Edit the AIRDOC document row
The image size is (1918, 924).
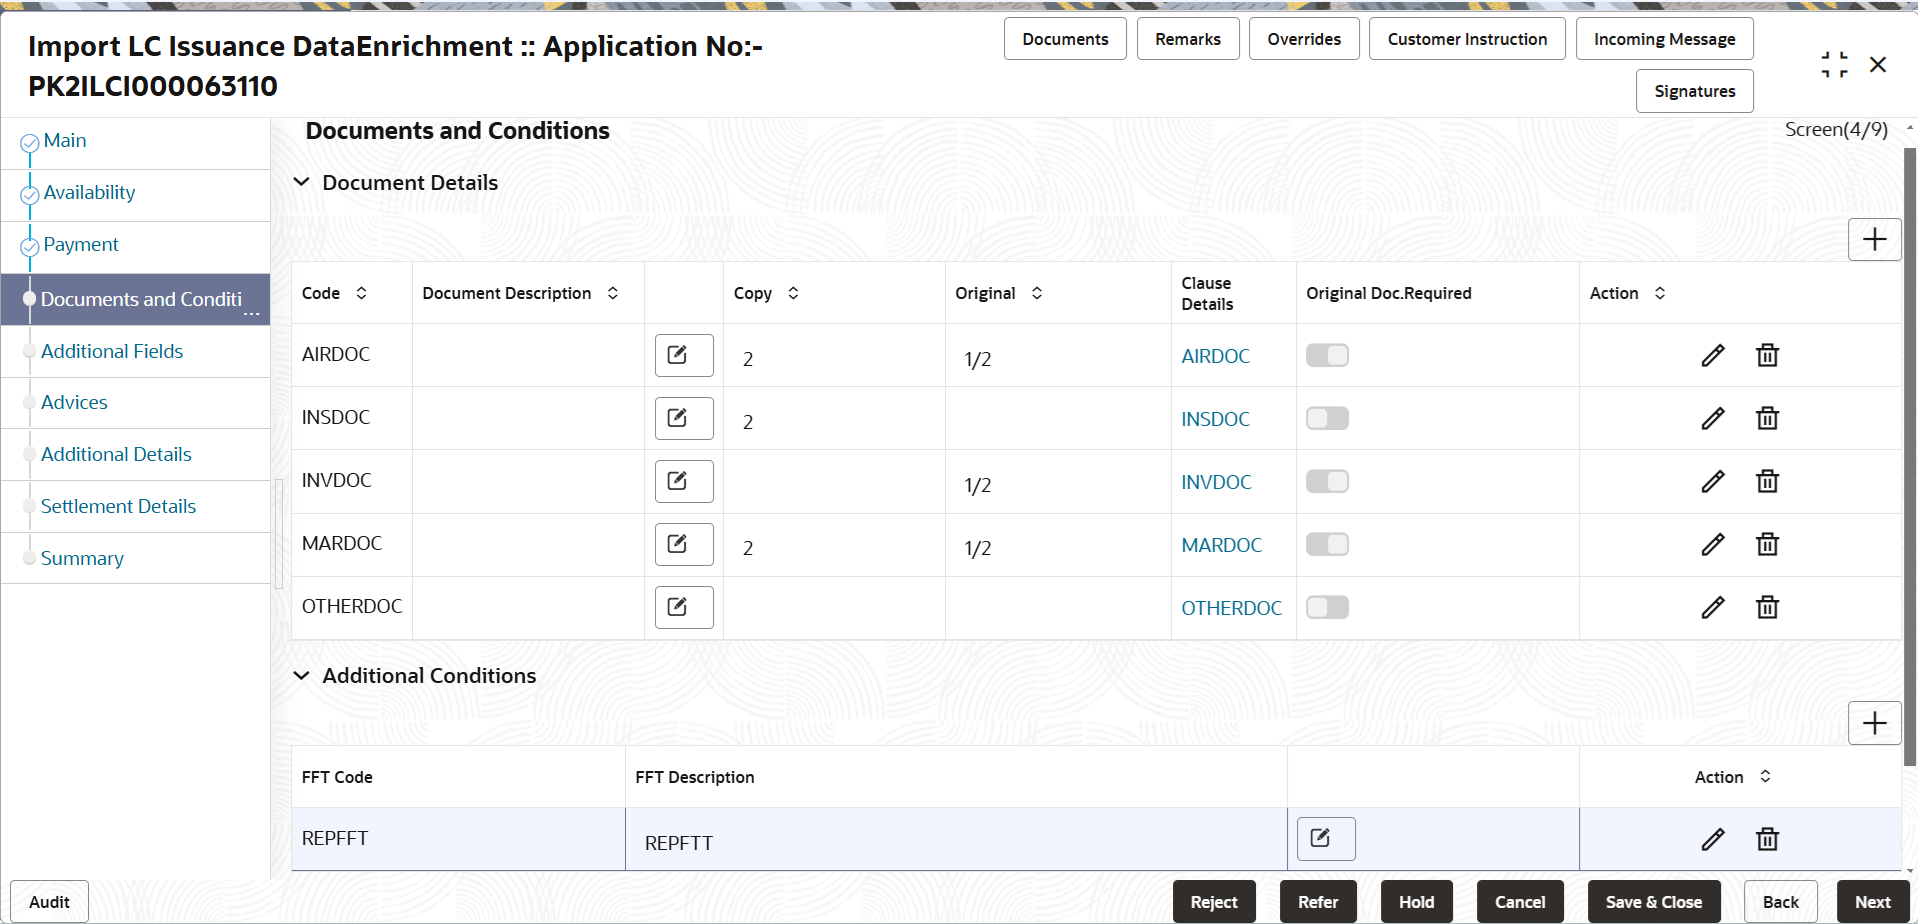pyautogui.click(x=1713, y=355)
